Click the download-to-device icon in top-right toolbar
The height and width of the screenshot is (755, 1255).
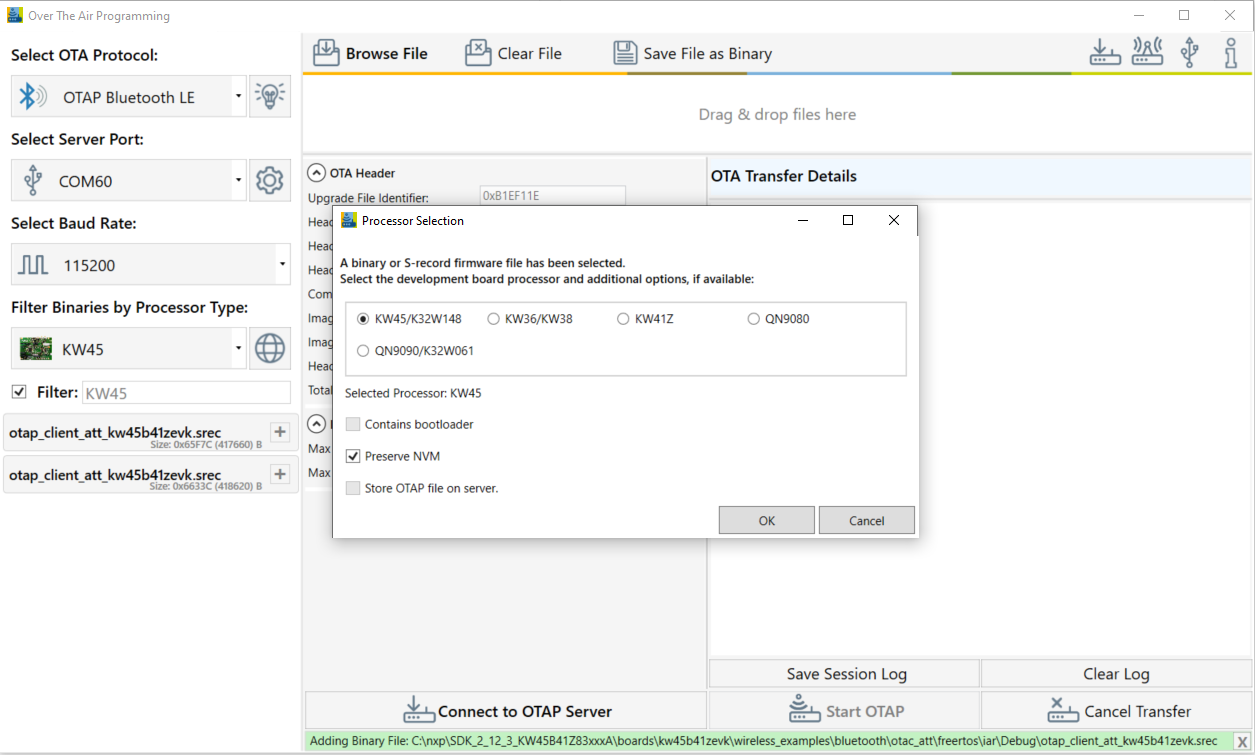(1105, 53)
